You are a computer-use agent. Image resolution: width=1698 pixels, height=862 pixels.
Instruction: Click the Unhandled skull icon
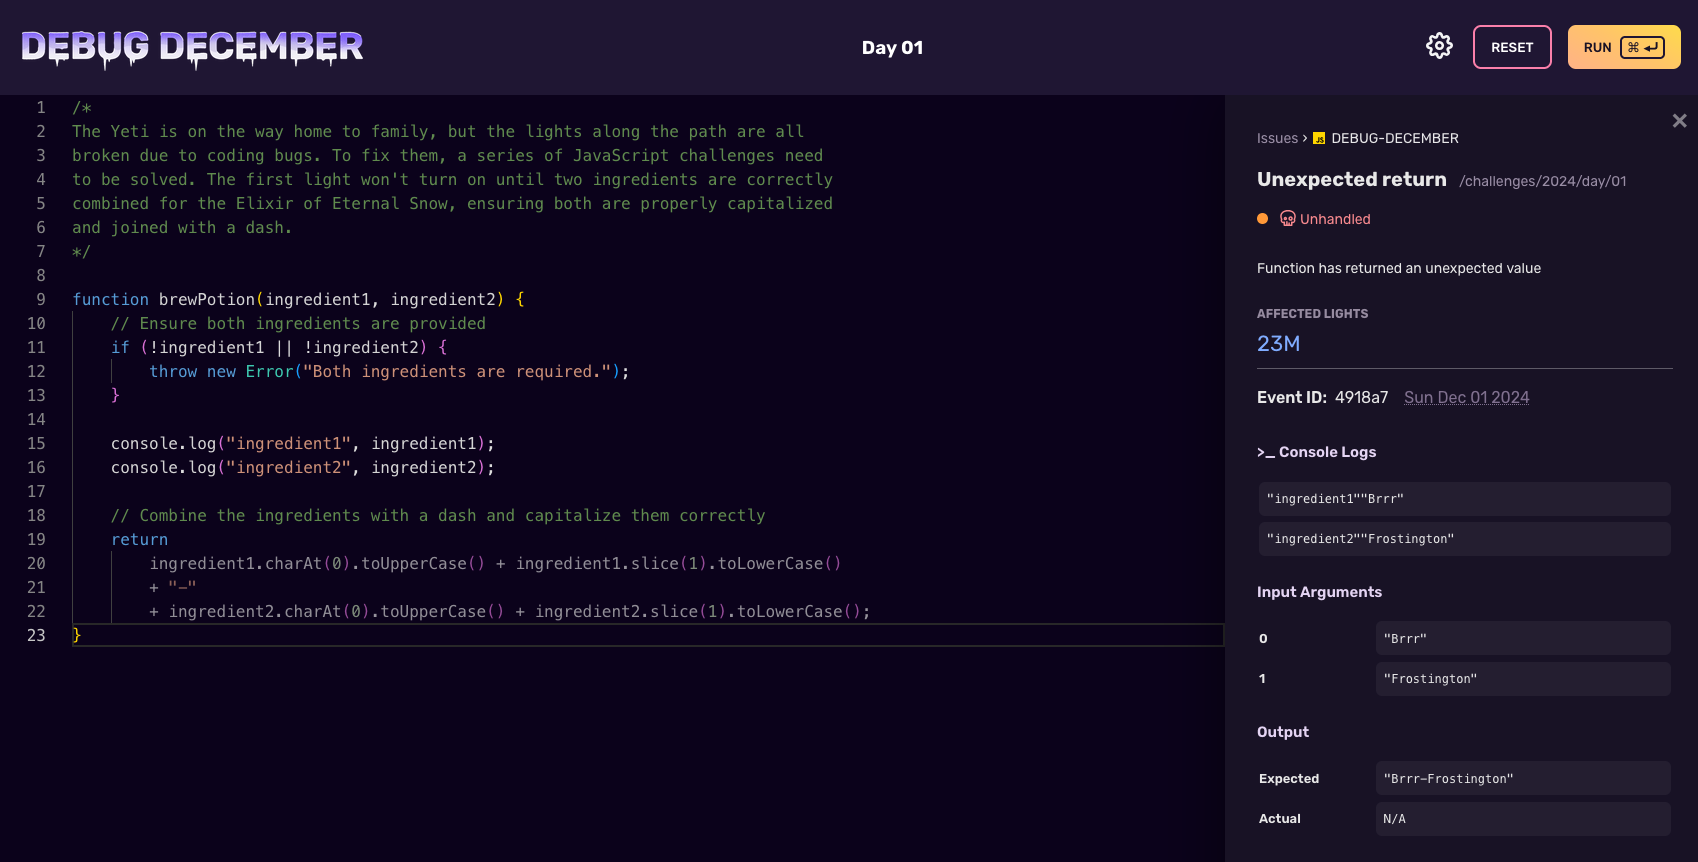(1288, 219)
